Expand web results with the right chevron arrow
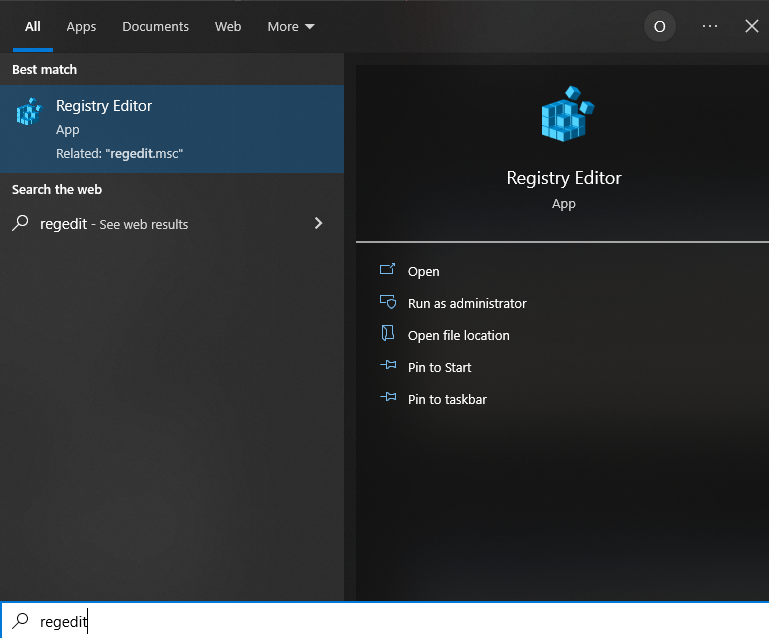This screenshot has width=769, height=638. pos(319,223)
